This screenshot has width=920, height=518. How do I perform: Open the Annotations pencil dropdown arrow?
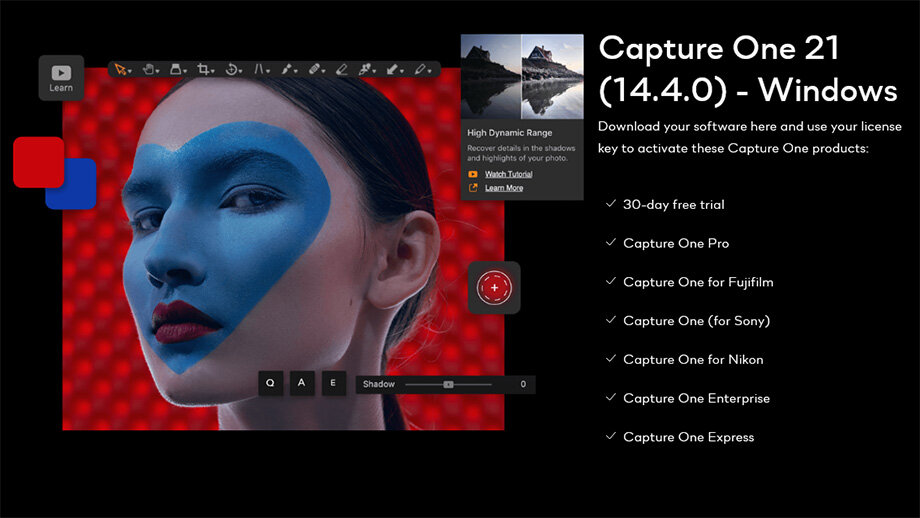[429, 72]
